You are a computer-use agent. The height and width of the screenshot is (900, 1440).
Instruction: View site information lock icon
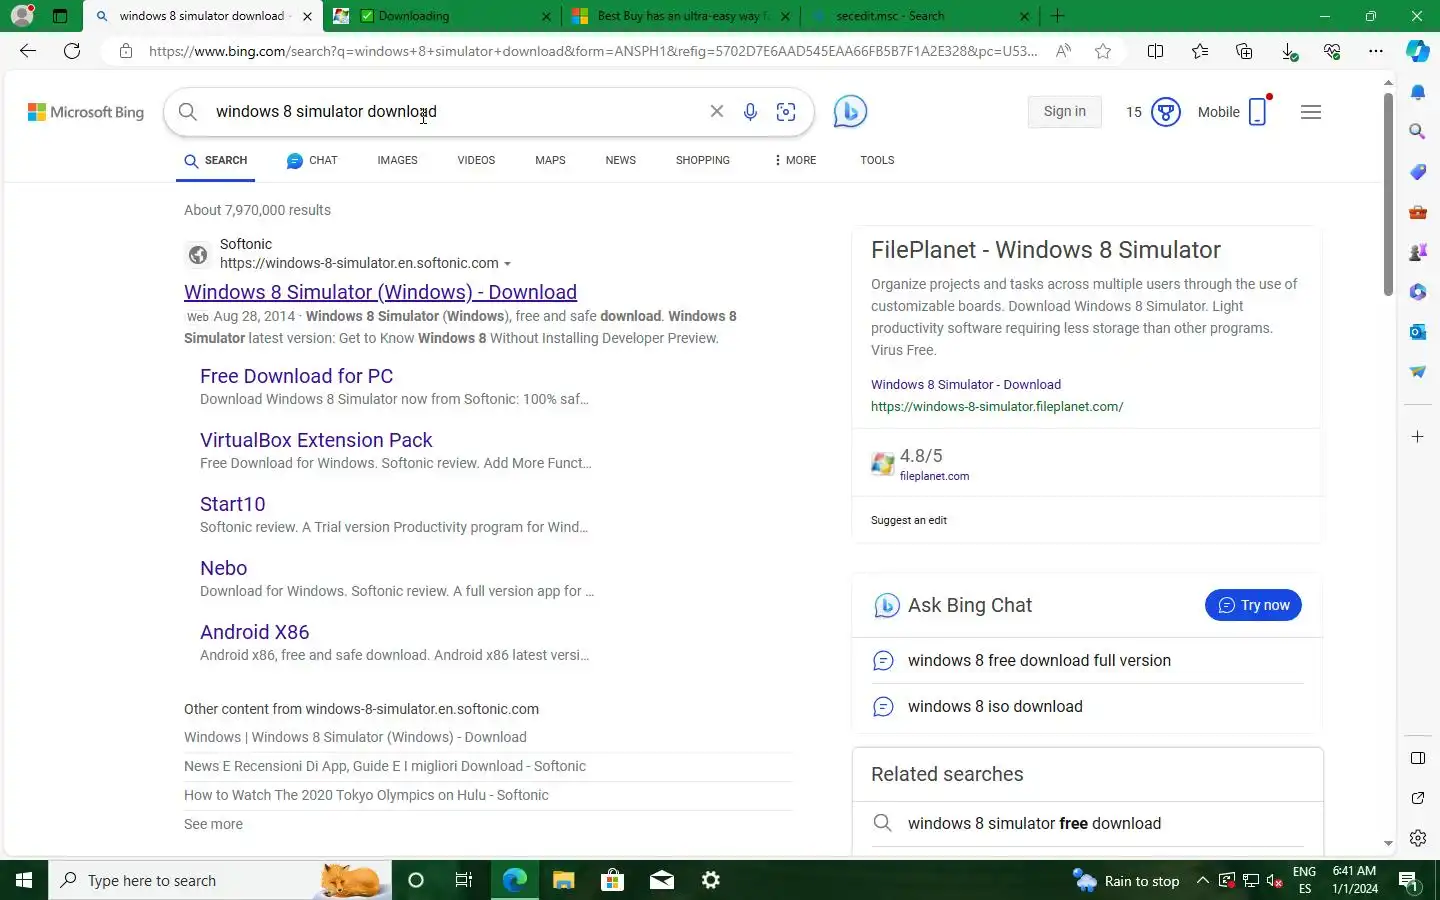point(125,51)
